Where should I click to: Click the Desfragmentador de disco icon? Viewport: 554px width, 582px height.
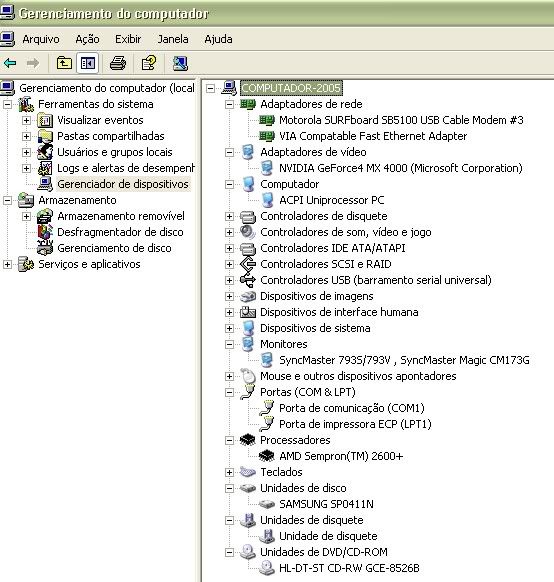point(45,232)
